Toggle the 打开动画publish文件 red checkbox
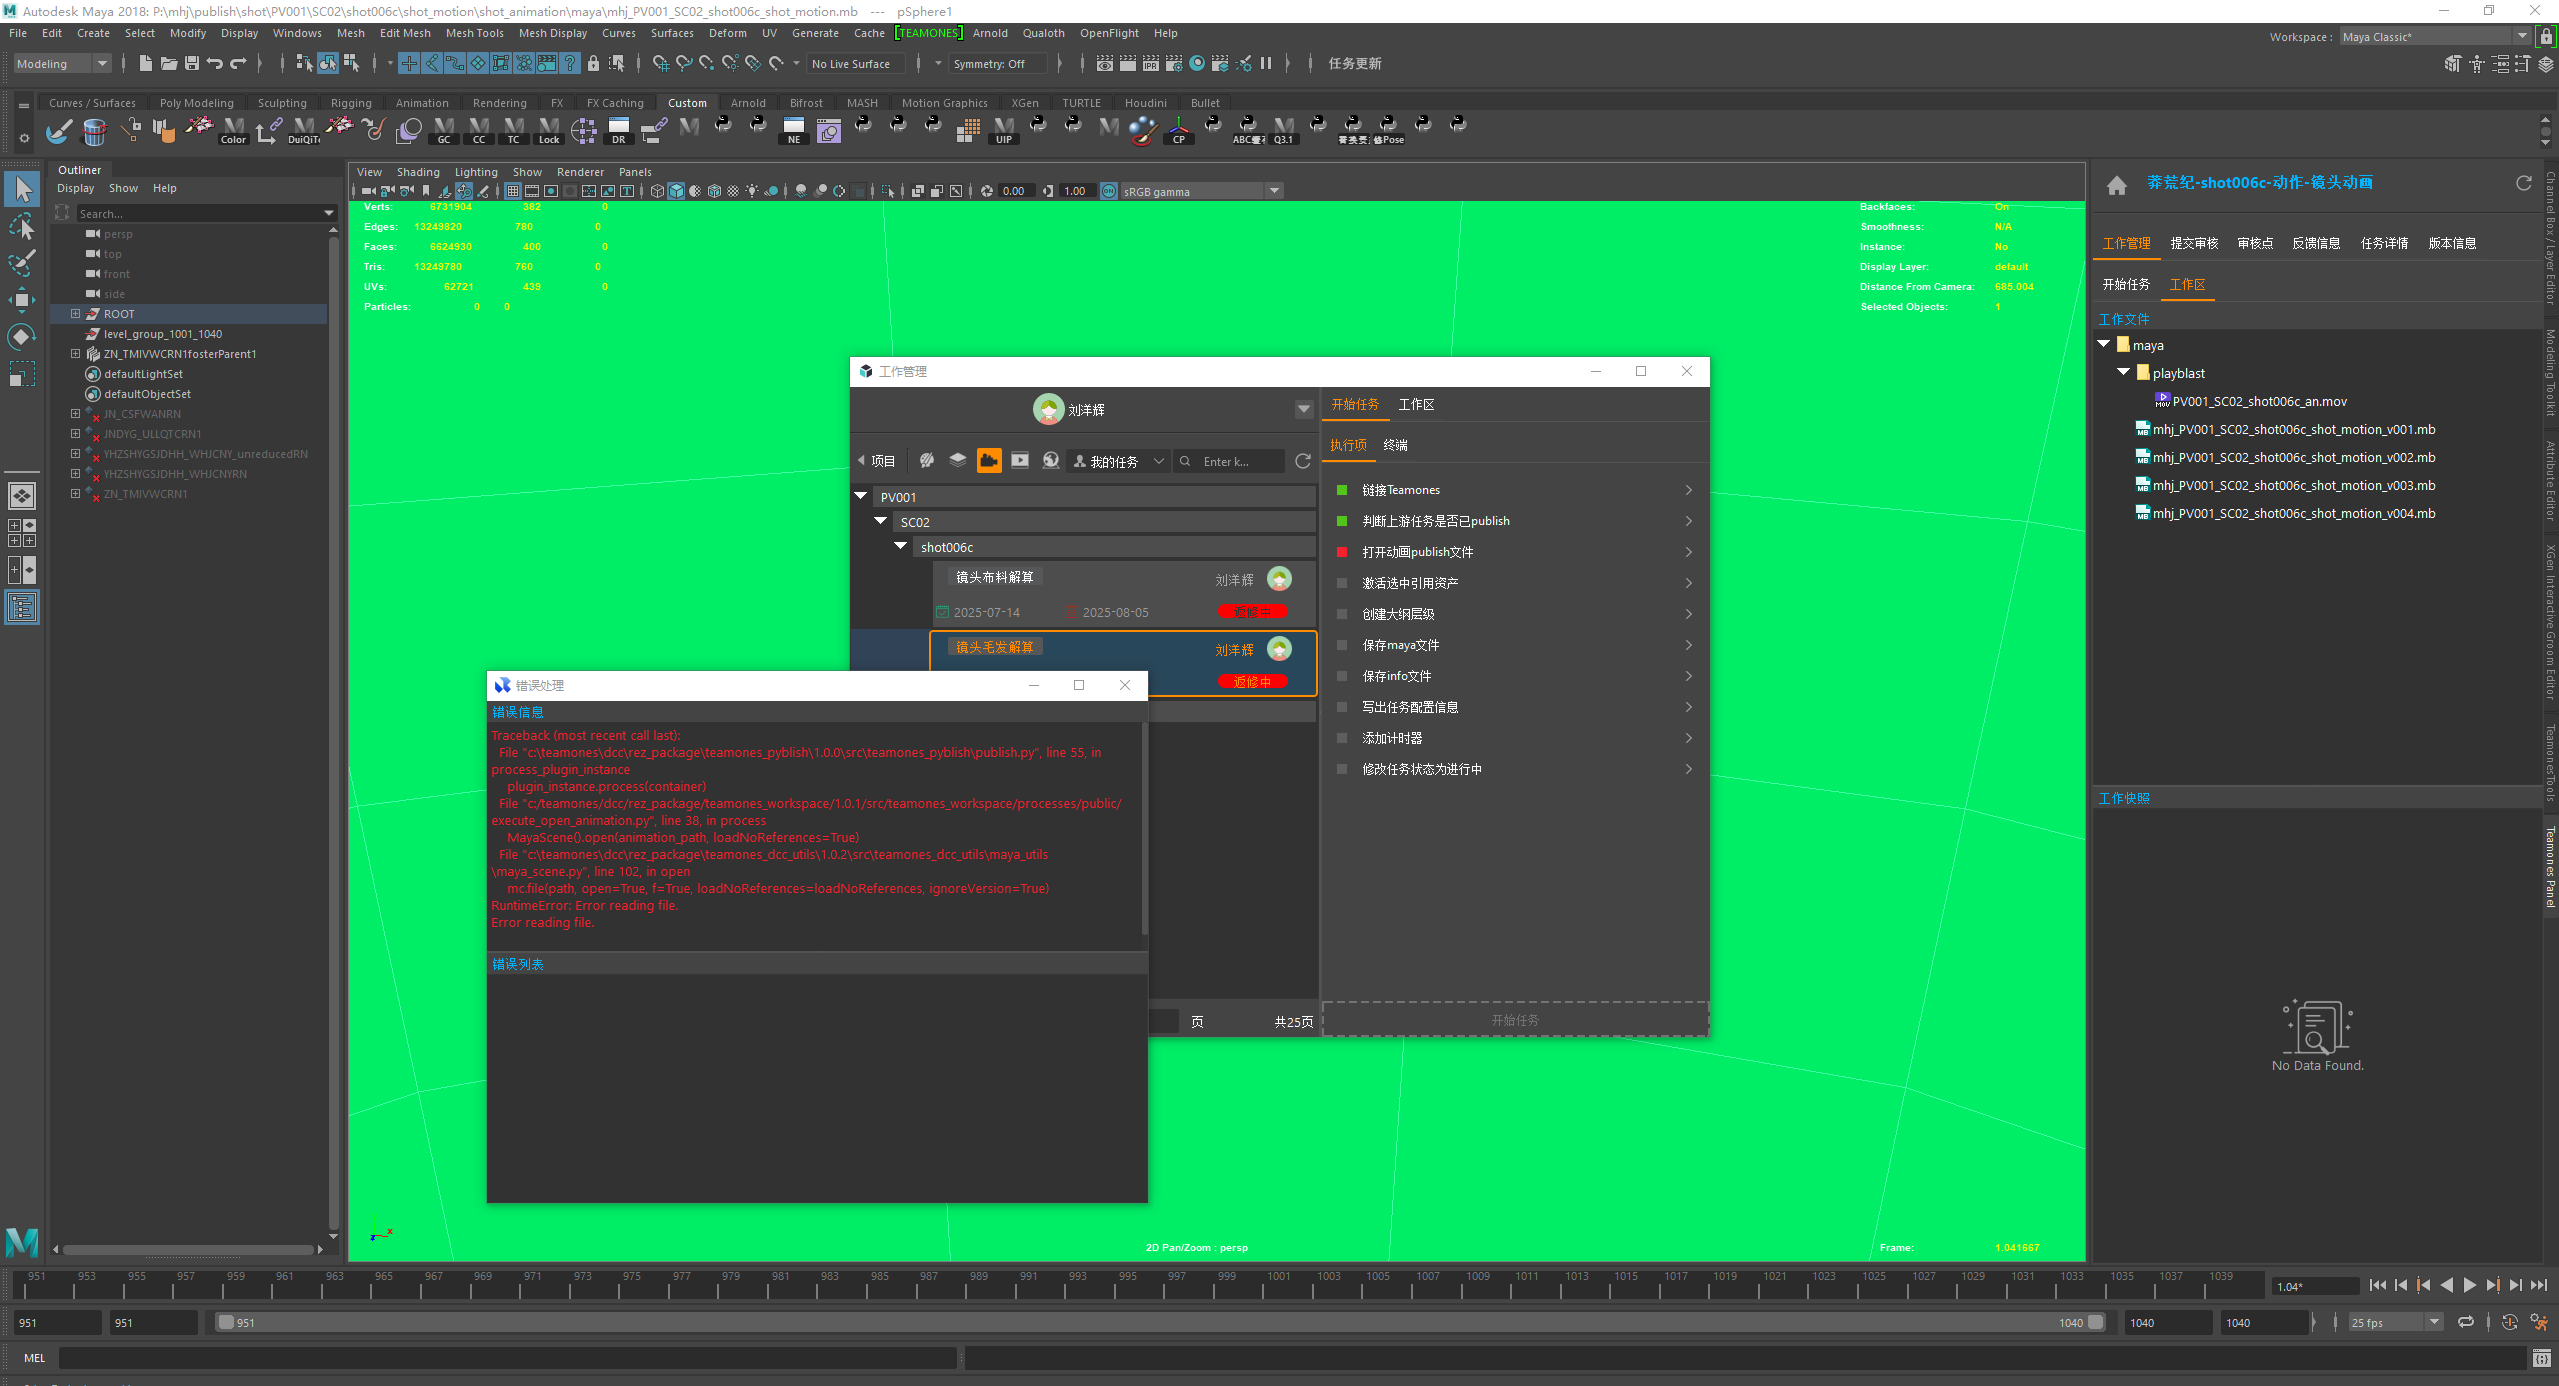The height and width of the screenshot is (1386, 2559). [1342, 552]
